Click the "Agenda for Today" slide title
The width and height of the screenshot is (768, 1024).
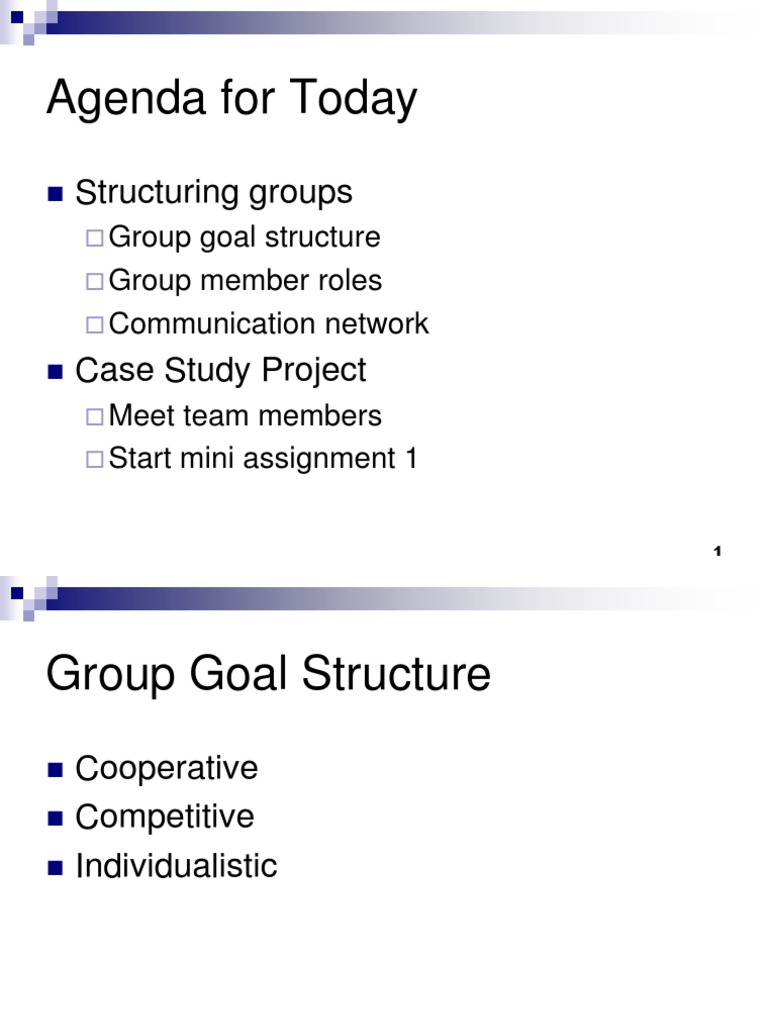231,100
